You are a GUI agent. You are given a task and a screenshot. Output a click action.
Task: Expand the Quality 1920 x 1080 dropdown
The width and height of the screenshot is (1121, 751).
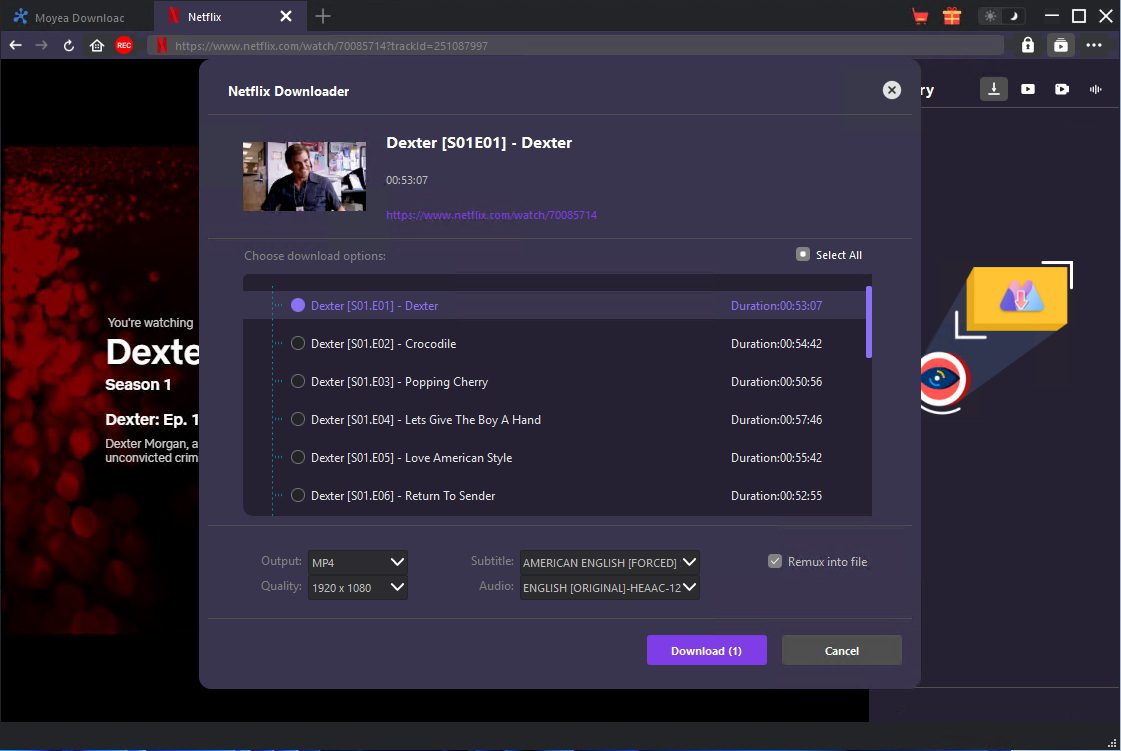(x=357, y=587)
